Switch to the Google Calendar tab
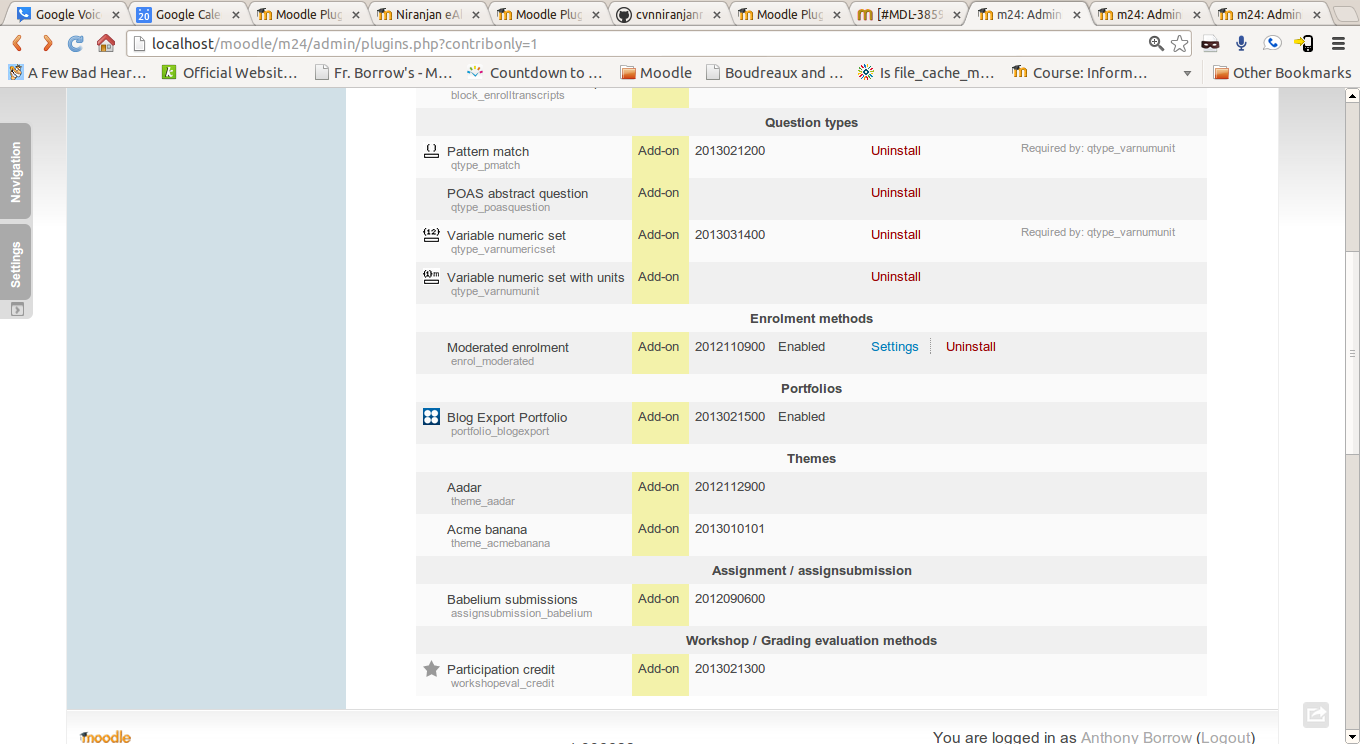The height and width of the screenshot is (744, 1360). click(x=186, y=14)
